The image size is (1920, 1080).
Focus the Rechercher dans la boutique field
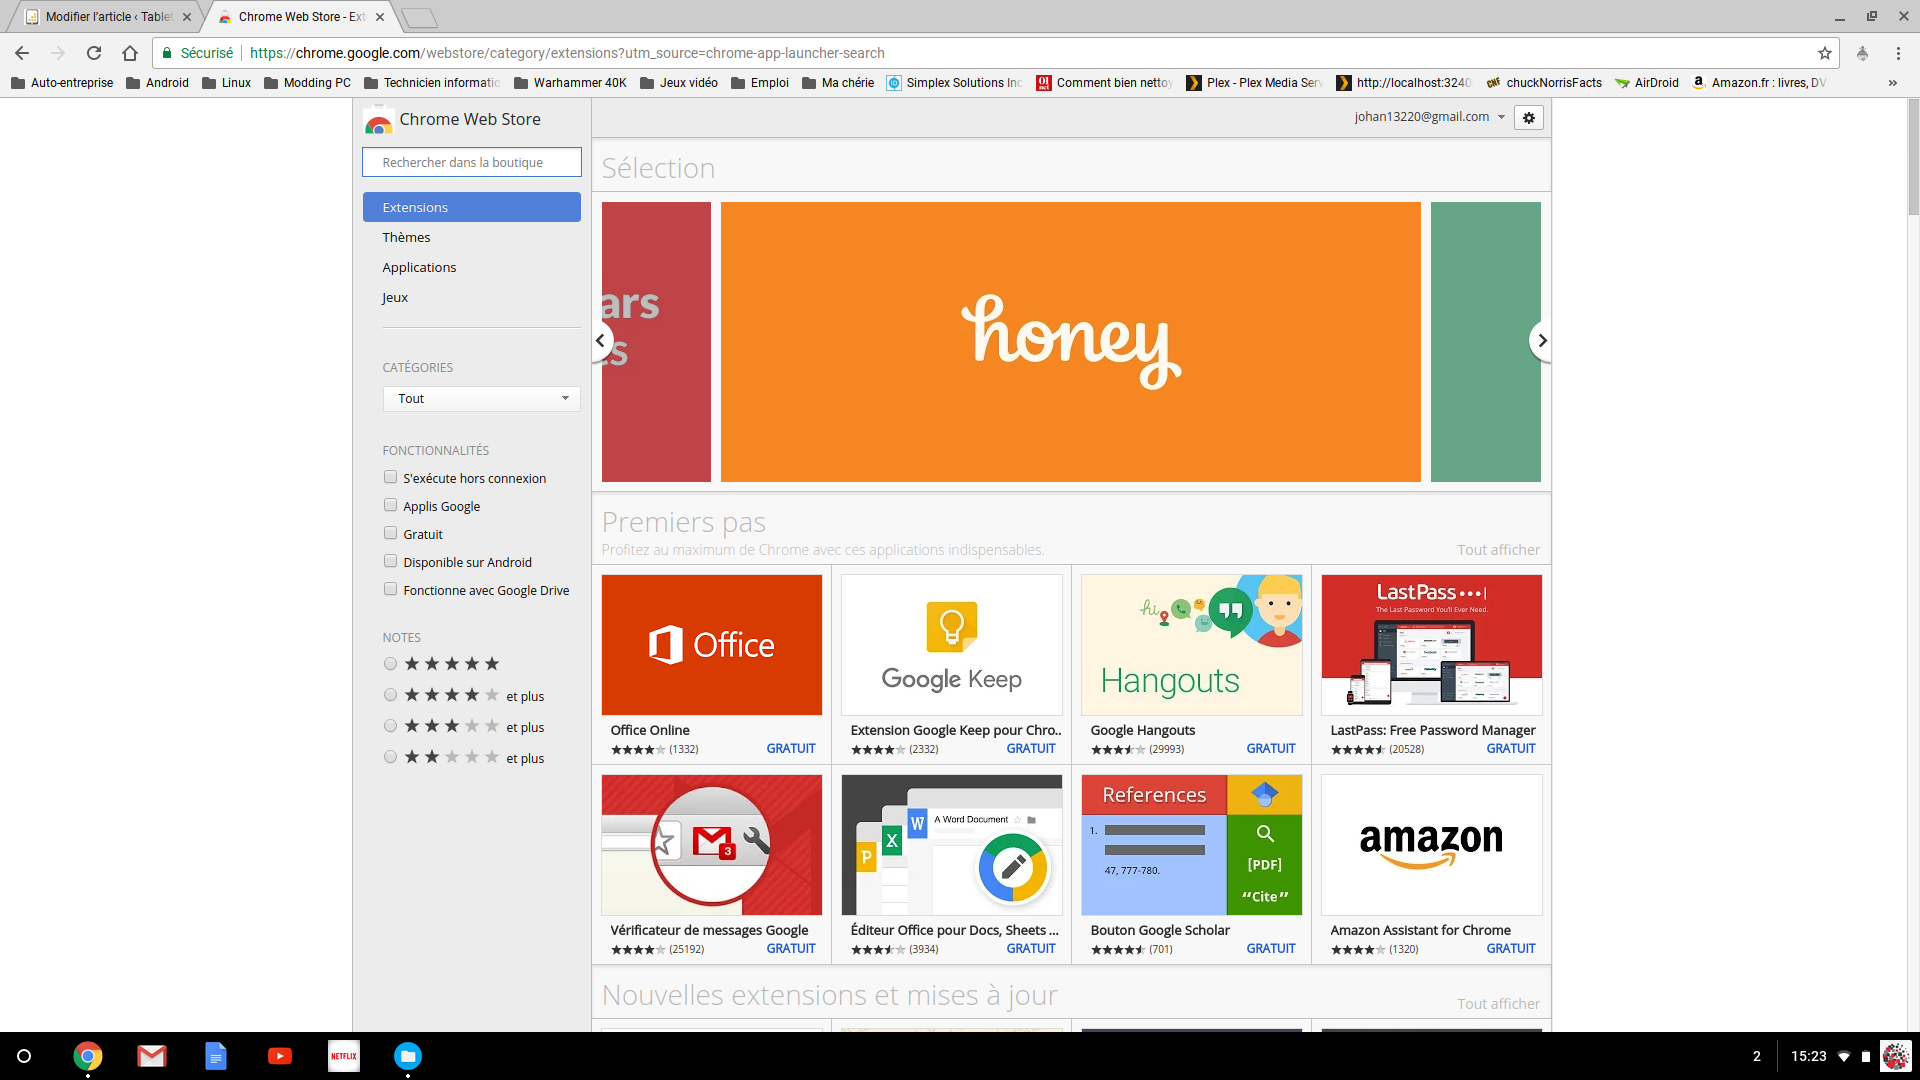[472, 162]
